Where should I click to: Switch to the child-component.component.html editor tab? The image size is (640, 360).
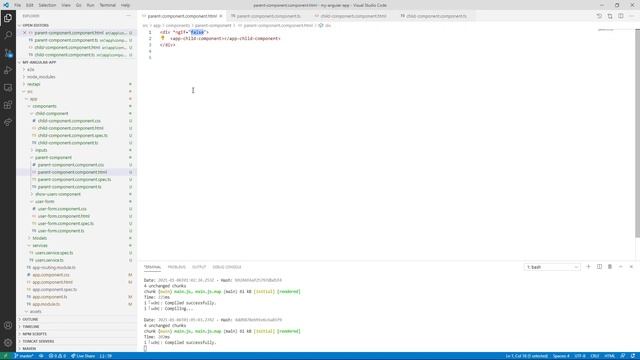[x=351, y=16]
